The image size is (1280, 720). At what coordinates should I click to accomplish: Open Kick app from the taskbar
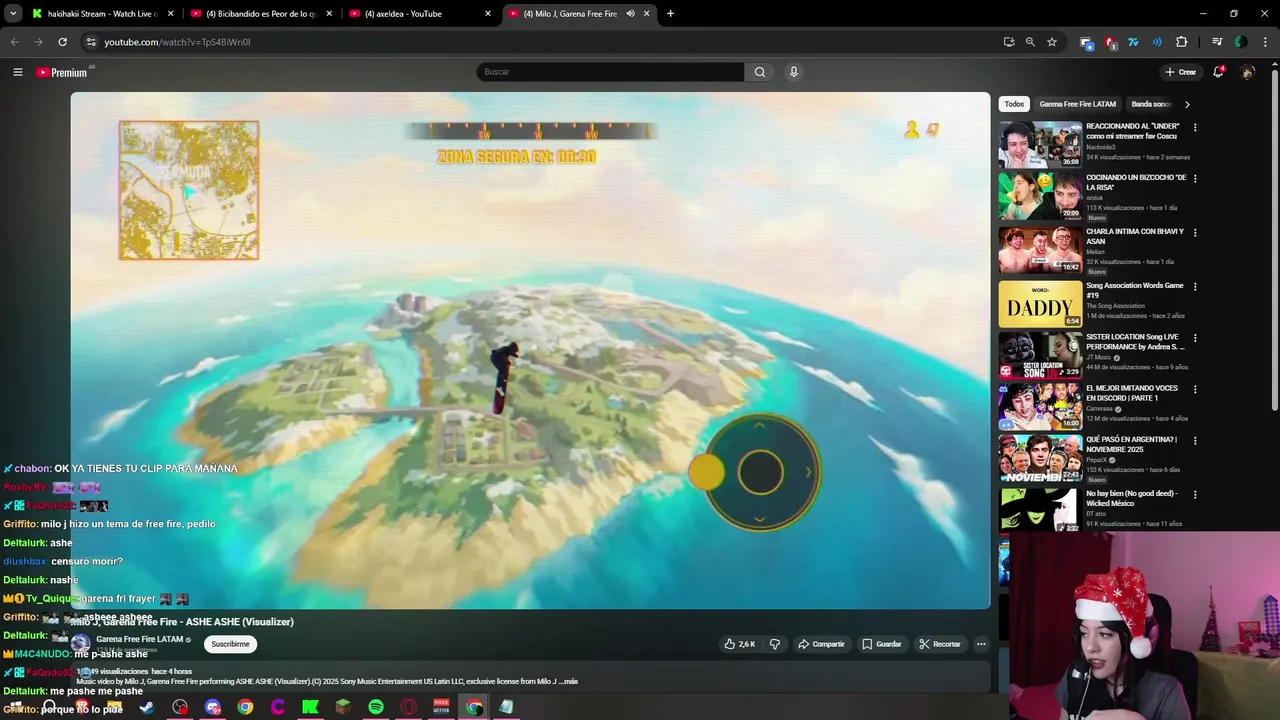[x=310, y=707]
